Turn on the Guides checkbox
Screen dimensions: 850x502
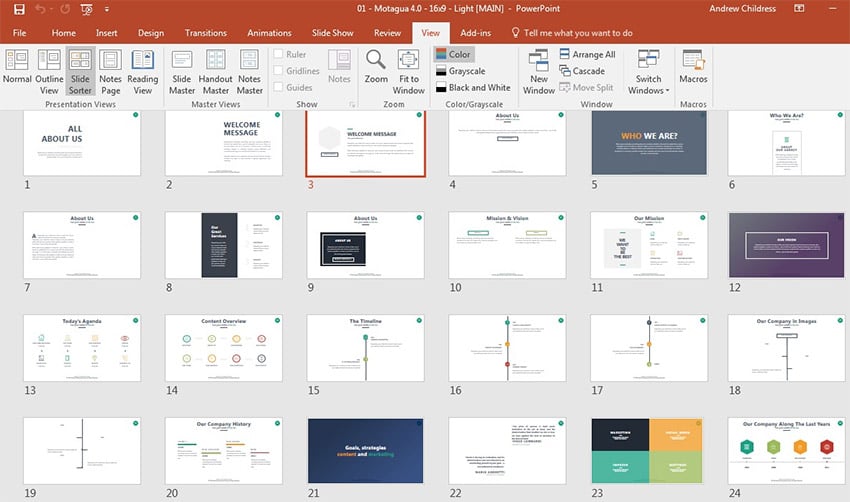(279, 87)
